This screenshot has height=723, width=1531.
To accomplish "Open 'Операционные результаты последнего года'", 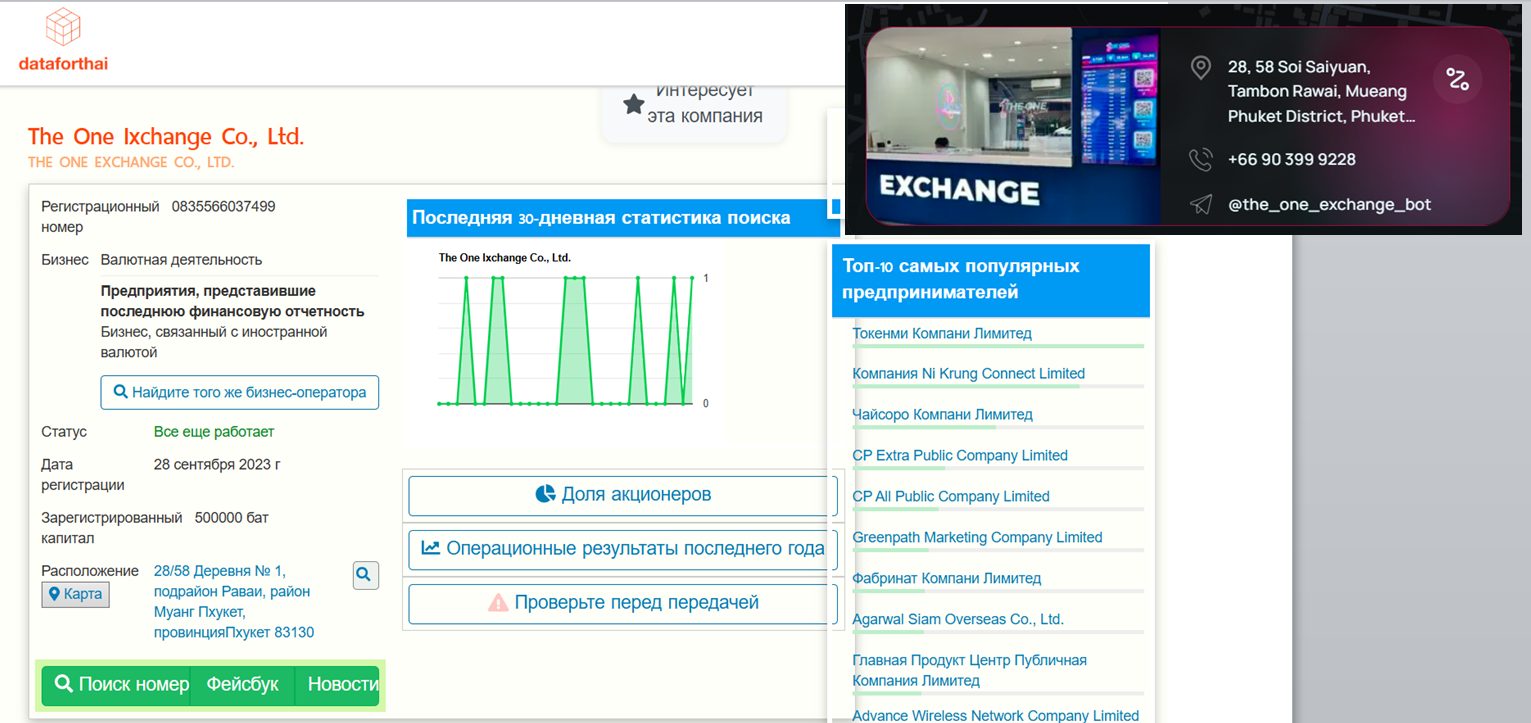I will tap(623, 549).
